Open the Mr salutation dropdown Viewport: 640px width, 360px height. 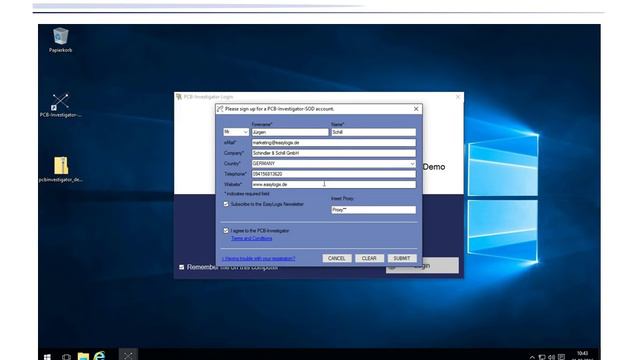[x=236, y=132]
